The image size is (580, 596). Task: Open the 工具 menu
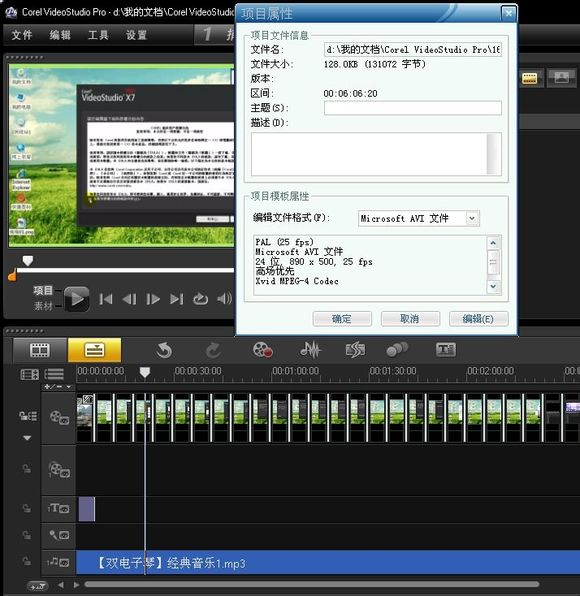click(x=98, y=35)
